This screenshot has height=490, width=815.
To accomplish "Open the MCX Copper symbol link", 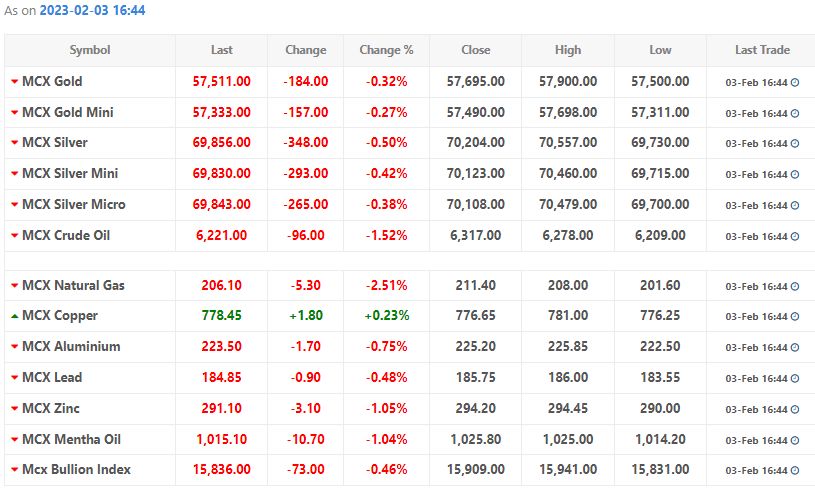I will coord(60,315).
